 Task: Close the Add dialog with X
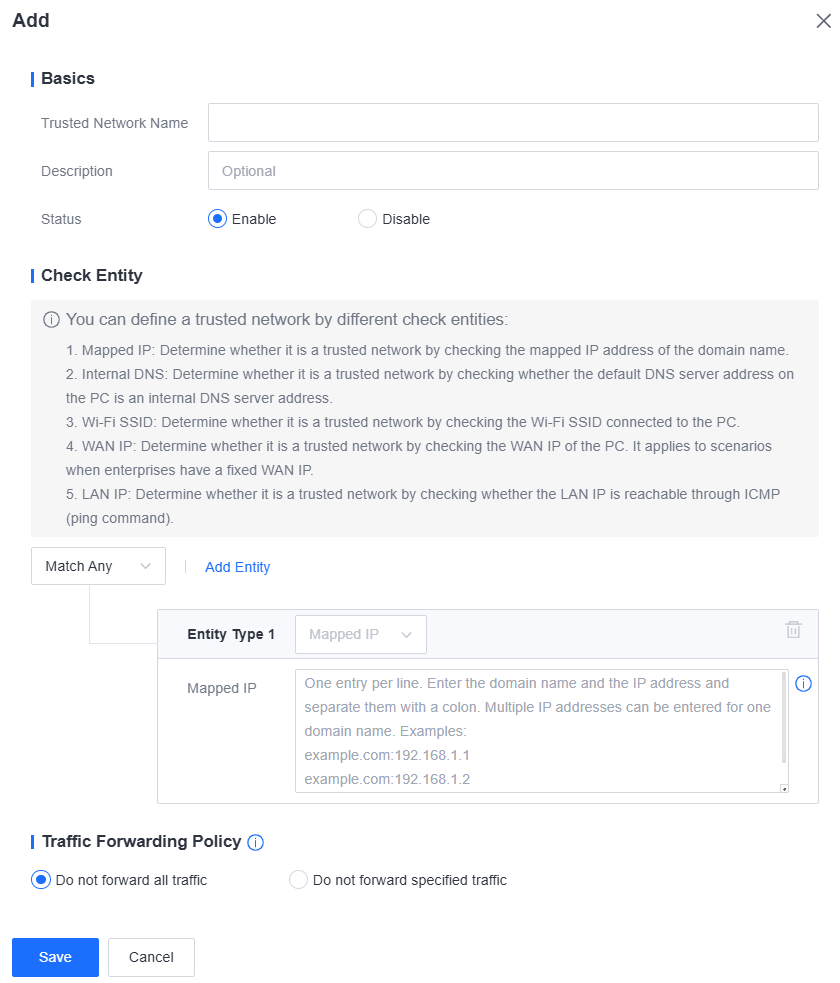(823, 21)
